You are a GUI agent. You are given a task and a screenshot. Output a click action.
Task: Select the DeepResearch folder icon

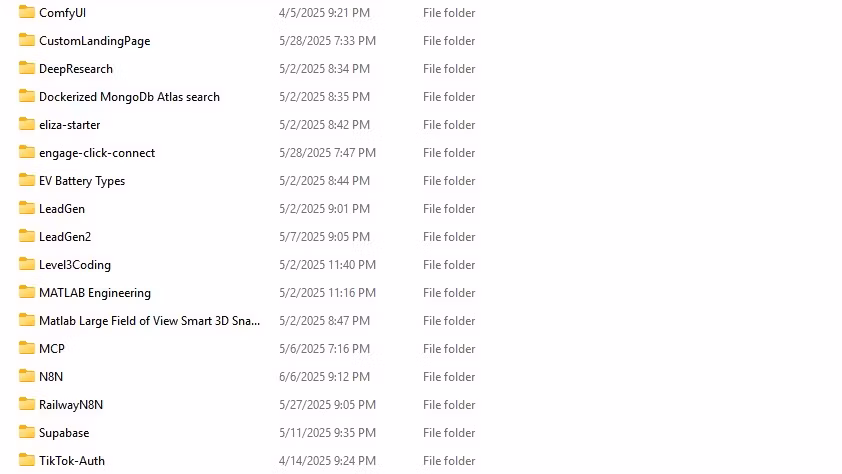pyautogui.click(x=26, y=68)
